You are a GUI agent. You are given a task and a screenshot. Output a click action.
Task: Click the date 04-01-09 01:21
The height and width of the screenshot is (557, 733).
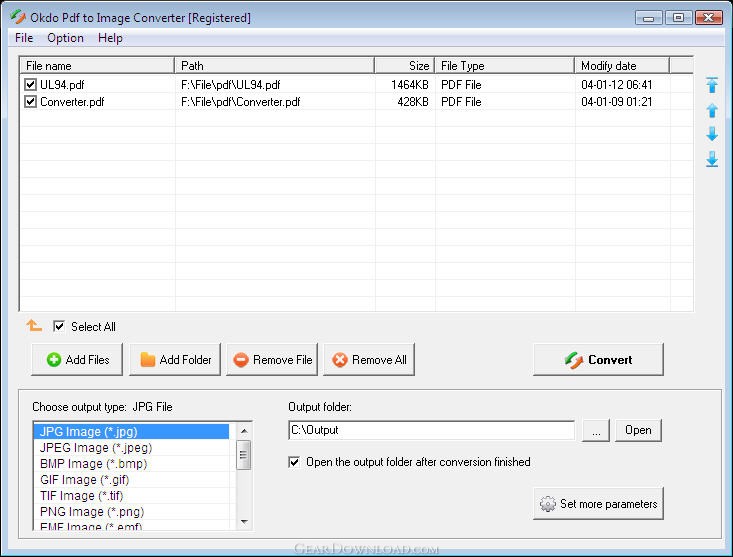pos(617,101)
